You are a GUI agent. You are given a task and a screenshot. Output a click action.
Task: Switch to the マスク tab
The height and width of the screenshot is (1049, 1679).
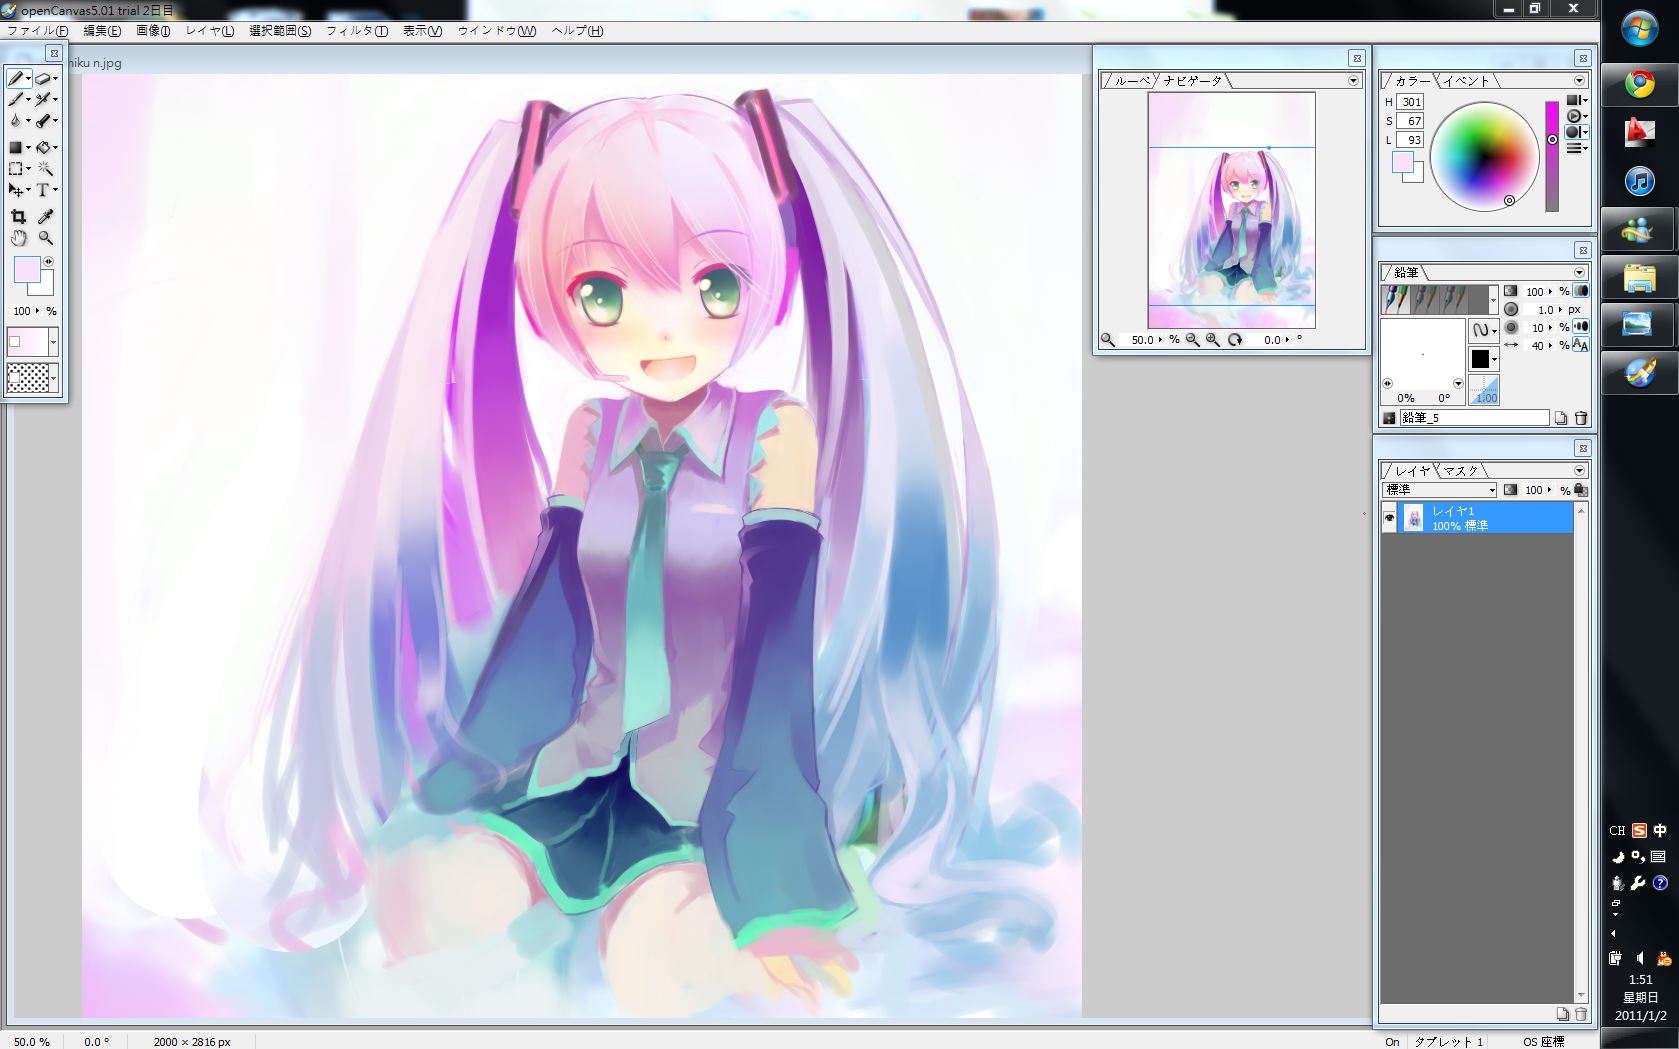click(1460, 471)
